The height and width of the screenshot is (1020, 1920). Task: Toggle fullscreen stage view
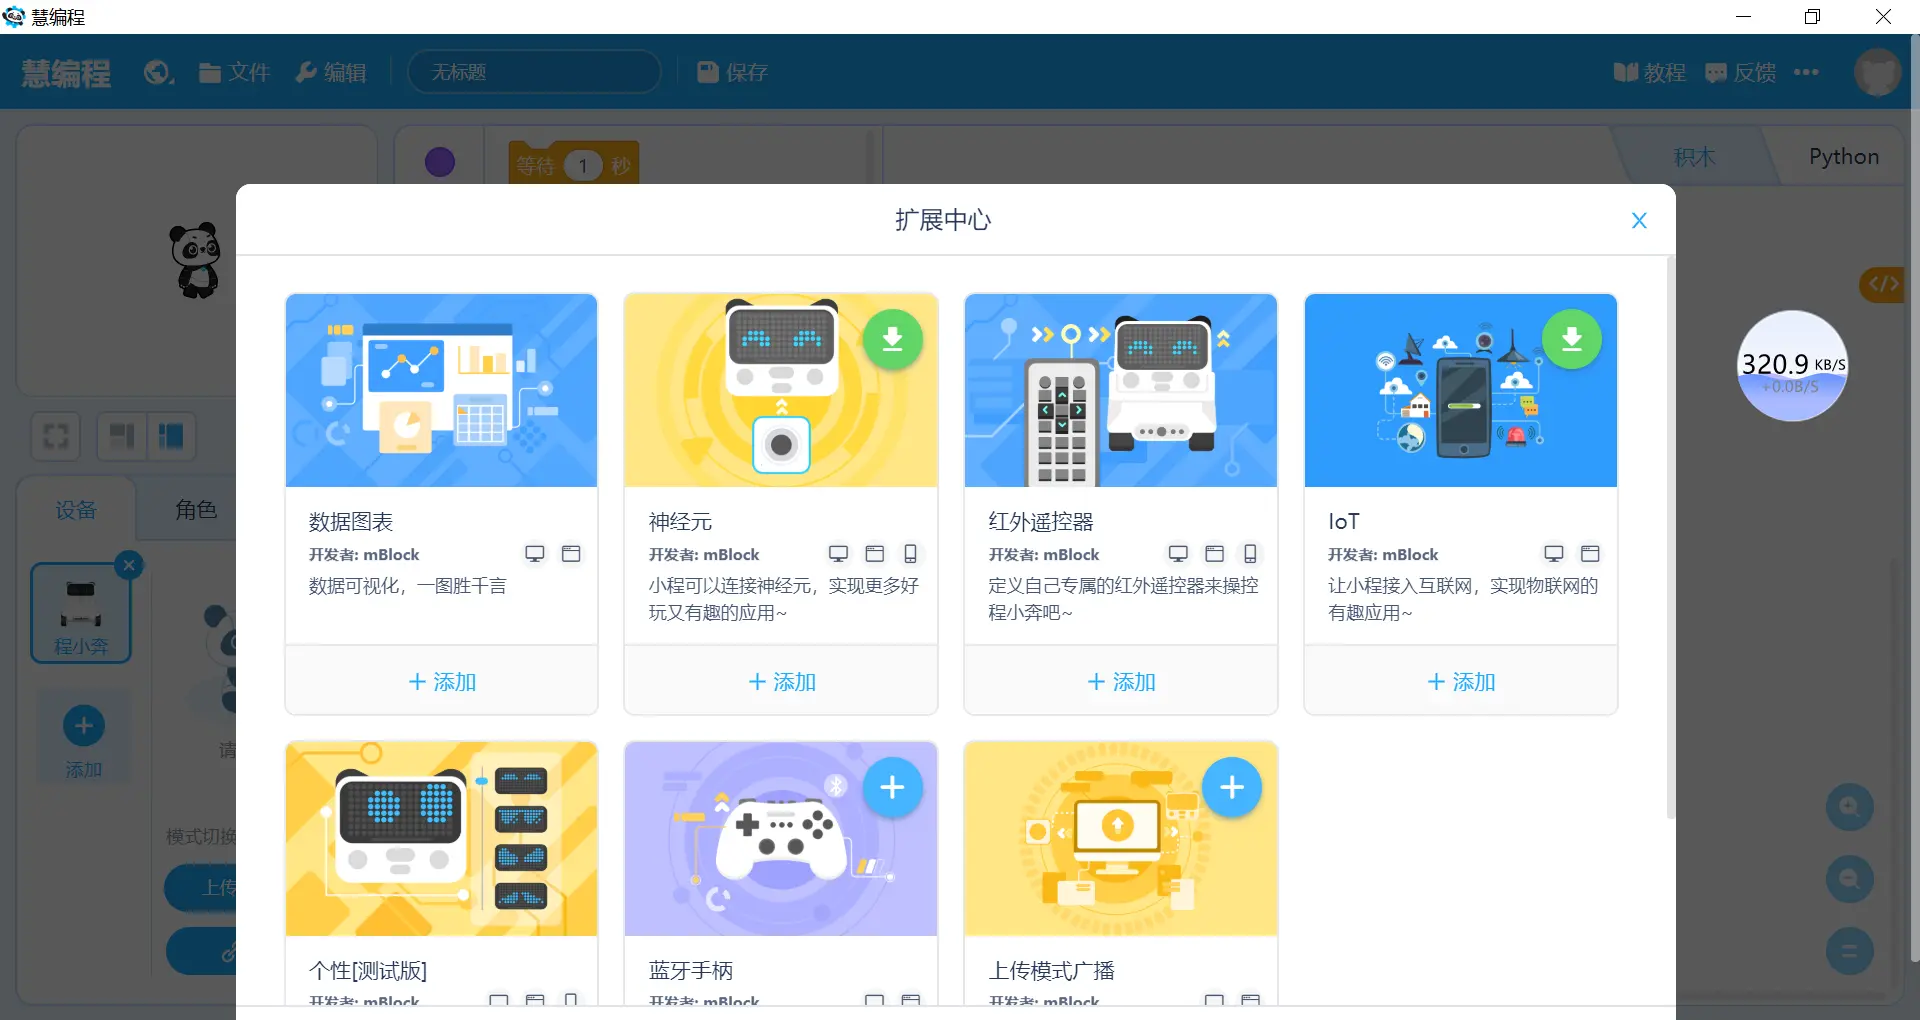click(x=56, y=436)
